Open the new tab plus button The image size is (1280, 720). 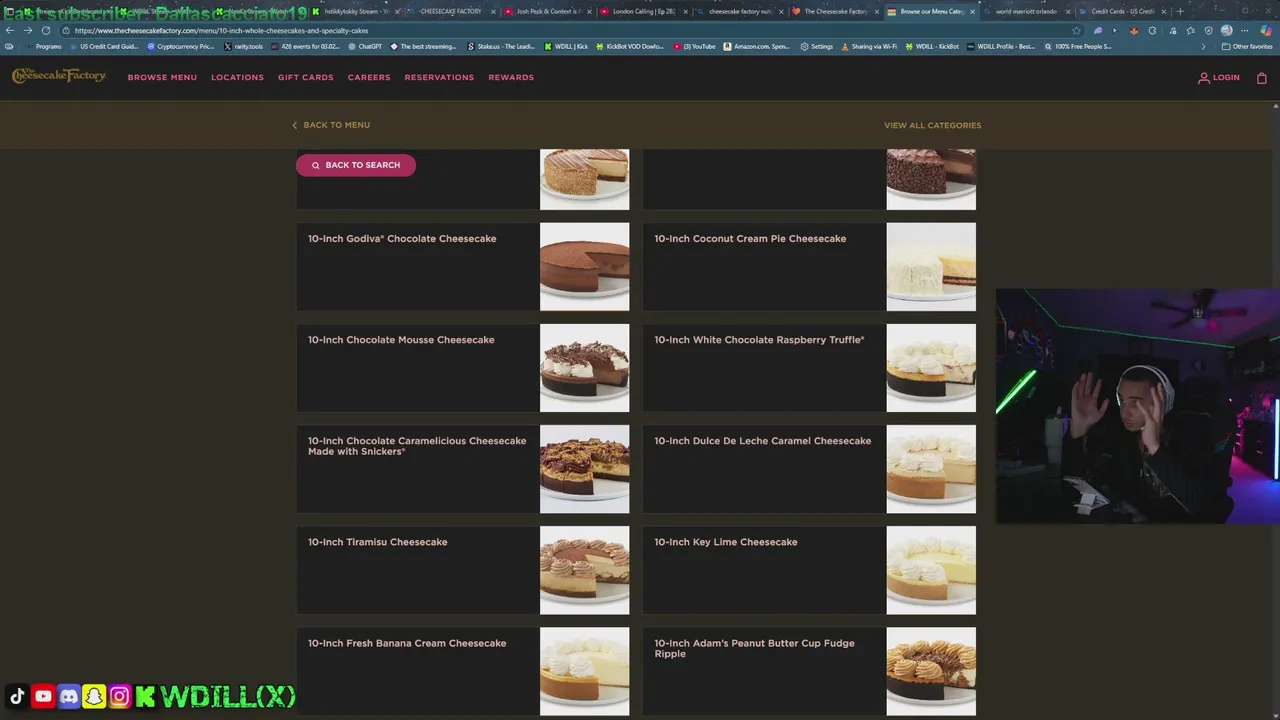1180,11
